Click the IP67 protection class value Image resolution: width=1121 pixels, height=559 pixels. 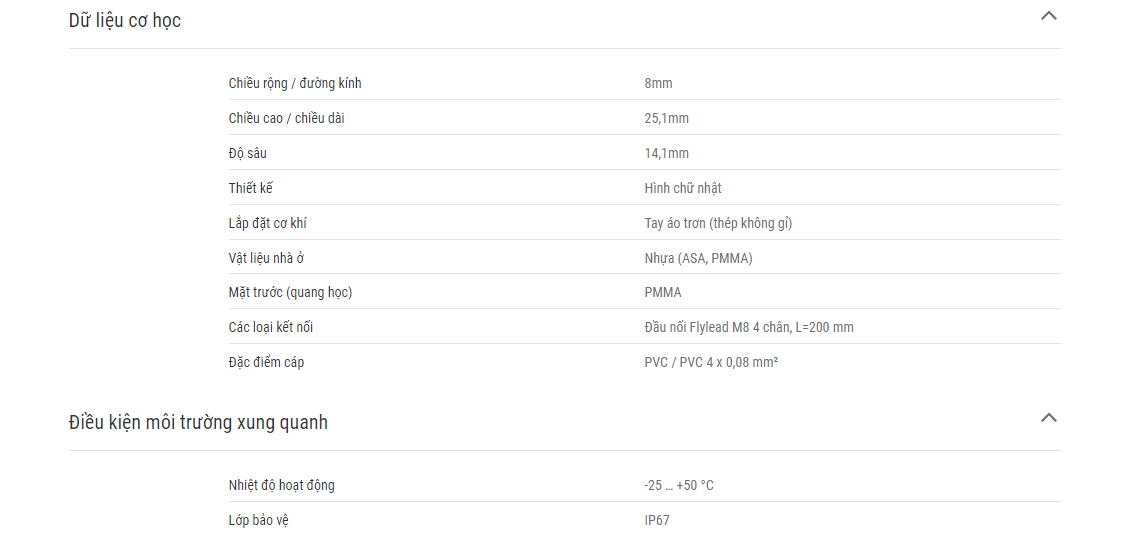[656, 521]
